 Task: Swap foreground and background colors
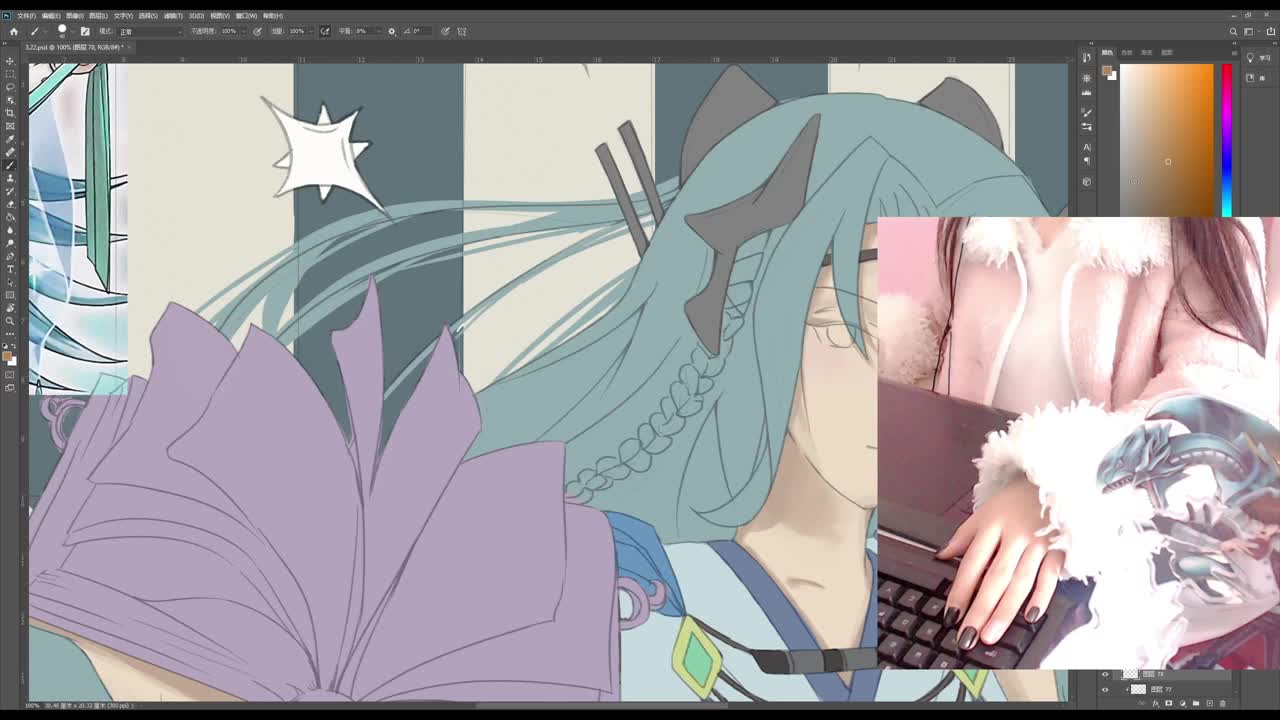[15, 348]
